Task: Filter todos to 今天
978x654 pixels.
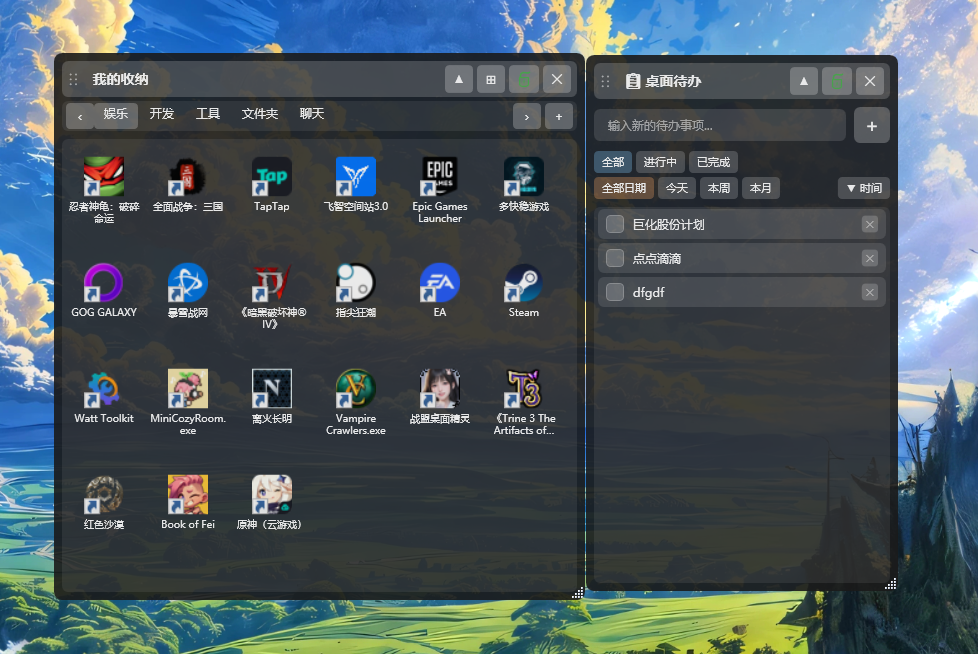Action: (x=677, y=188)
